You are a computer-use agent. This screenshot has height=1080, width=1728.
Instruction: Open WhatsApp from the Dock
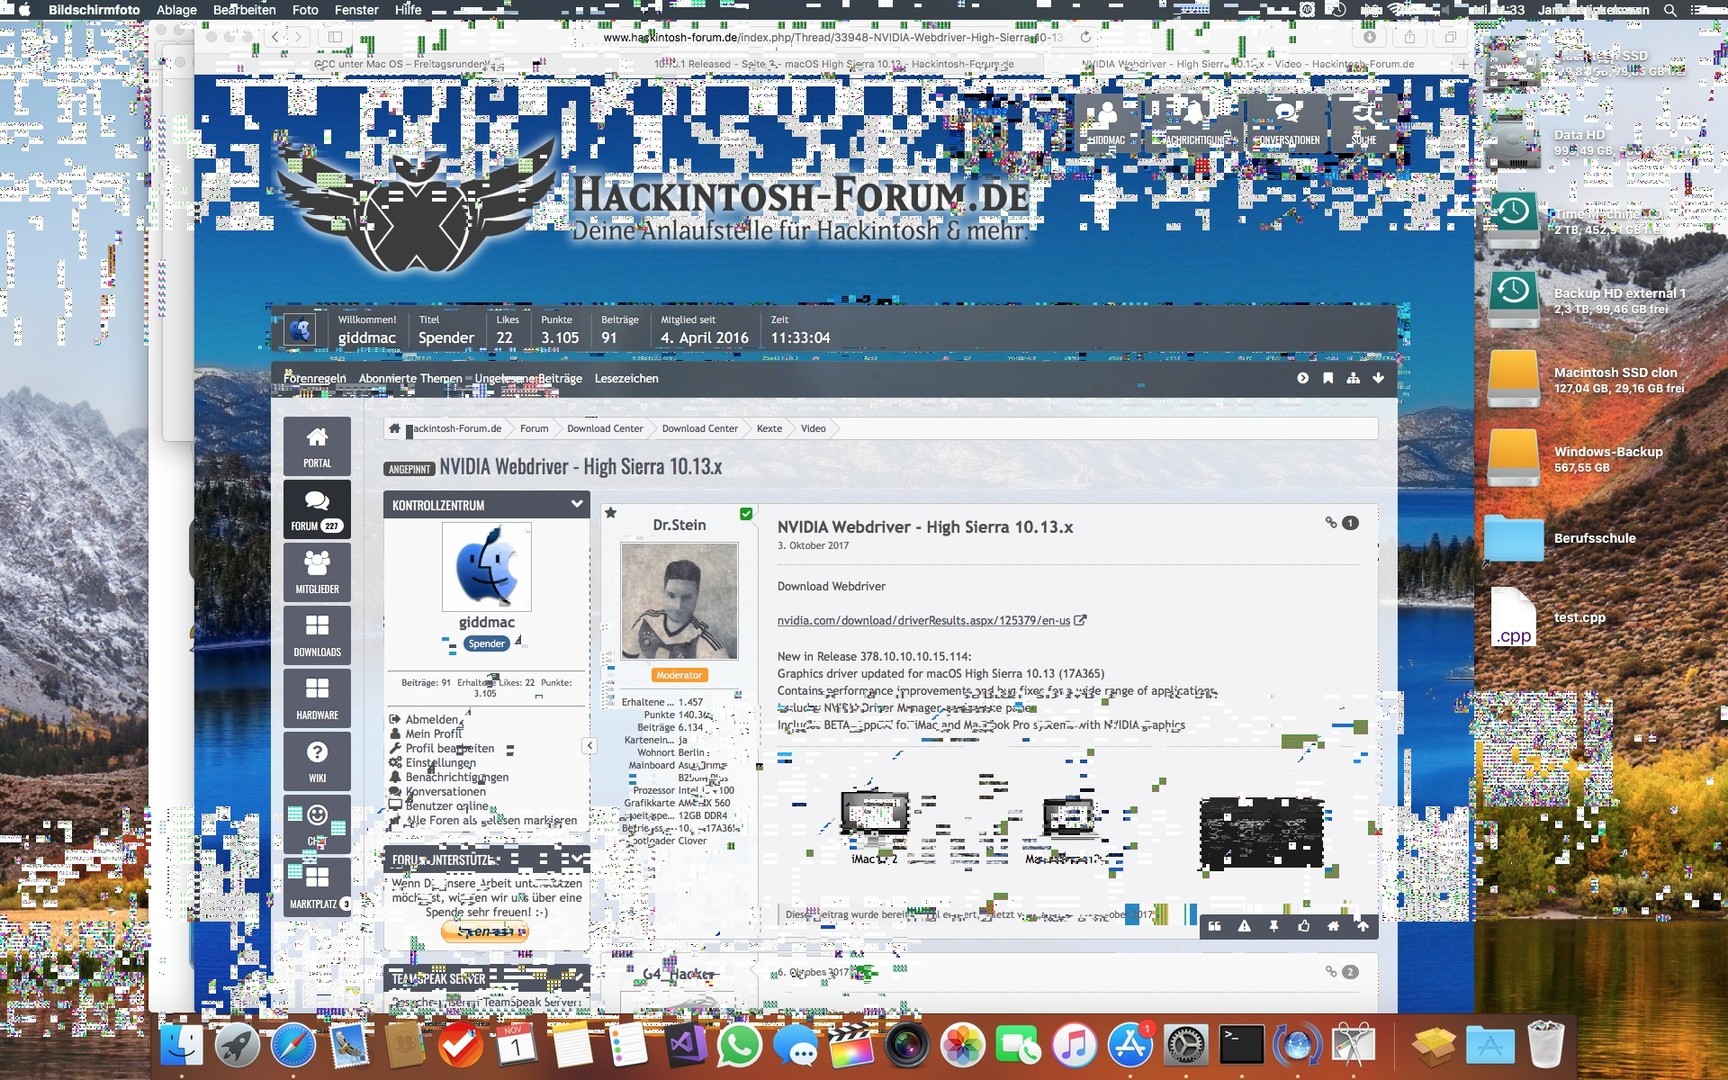click(x=739, y=1046)
